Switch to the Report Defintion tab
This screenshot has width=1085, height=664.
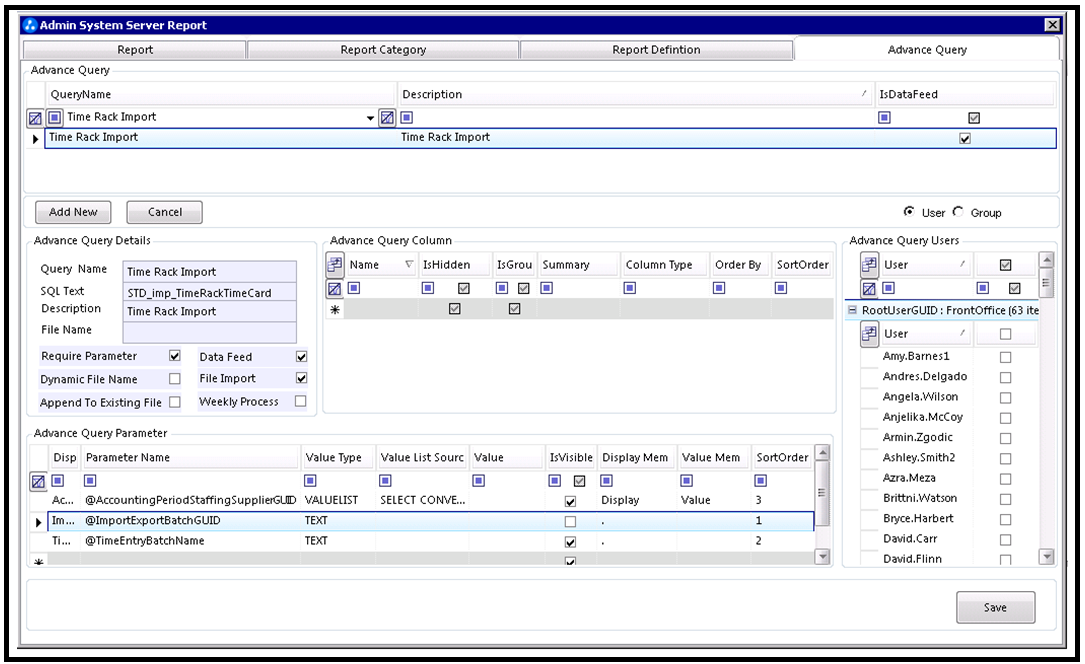pos(656,50)
